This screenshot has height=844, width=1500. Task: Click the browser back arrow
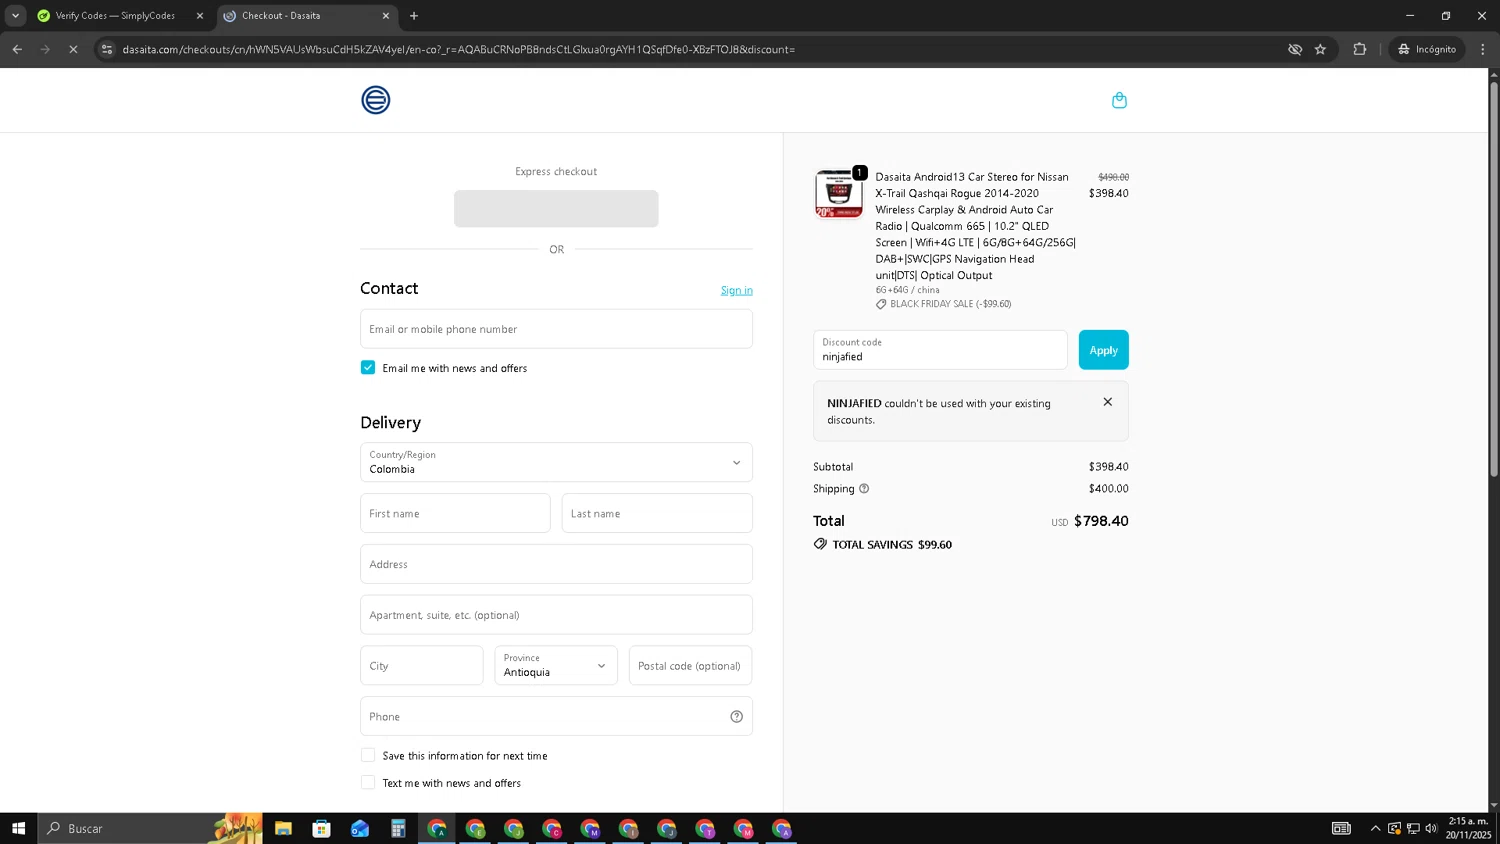point(17,49)
